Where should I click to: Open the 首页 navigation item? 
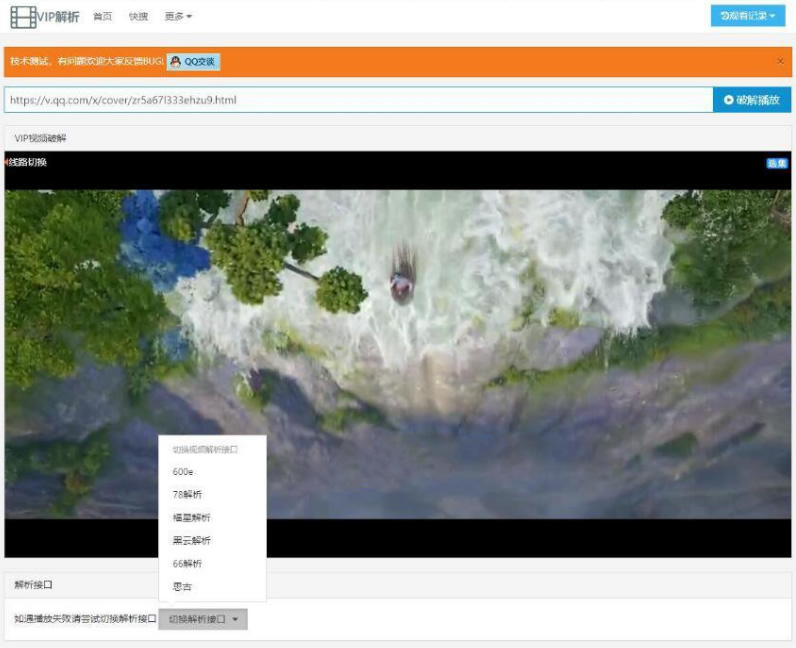(x=102, y=17)
